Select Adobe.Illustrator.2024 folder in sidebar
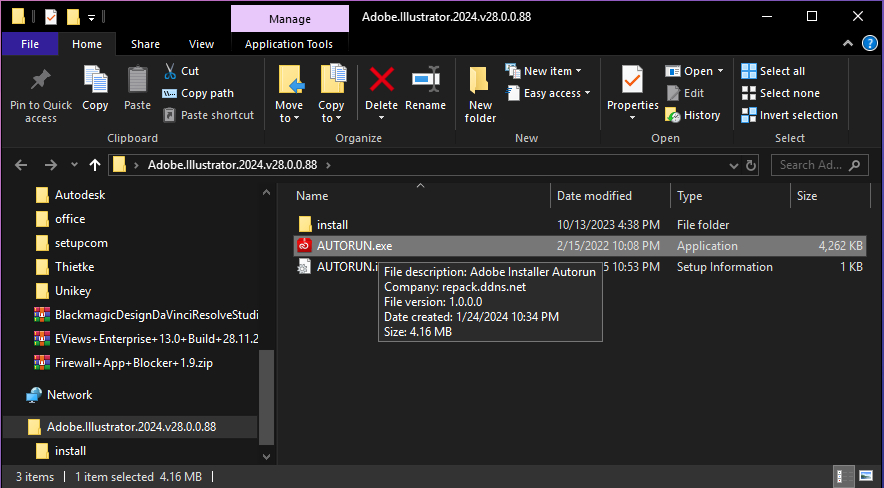This screenshot has height=488, width=884. pos(130,427)
